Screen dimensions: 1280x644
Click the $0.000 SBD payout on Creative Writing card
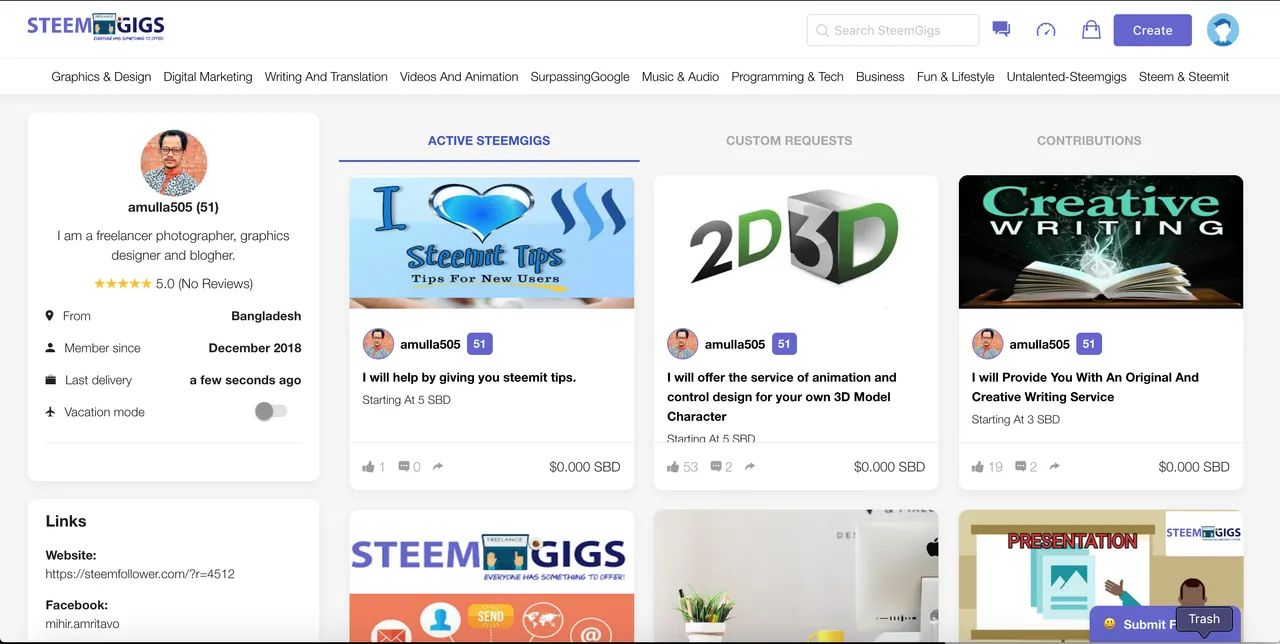point(1194,466)
